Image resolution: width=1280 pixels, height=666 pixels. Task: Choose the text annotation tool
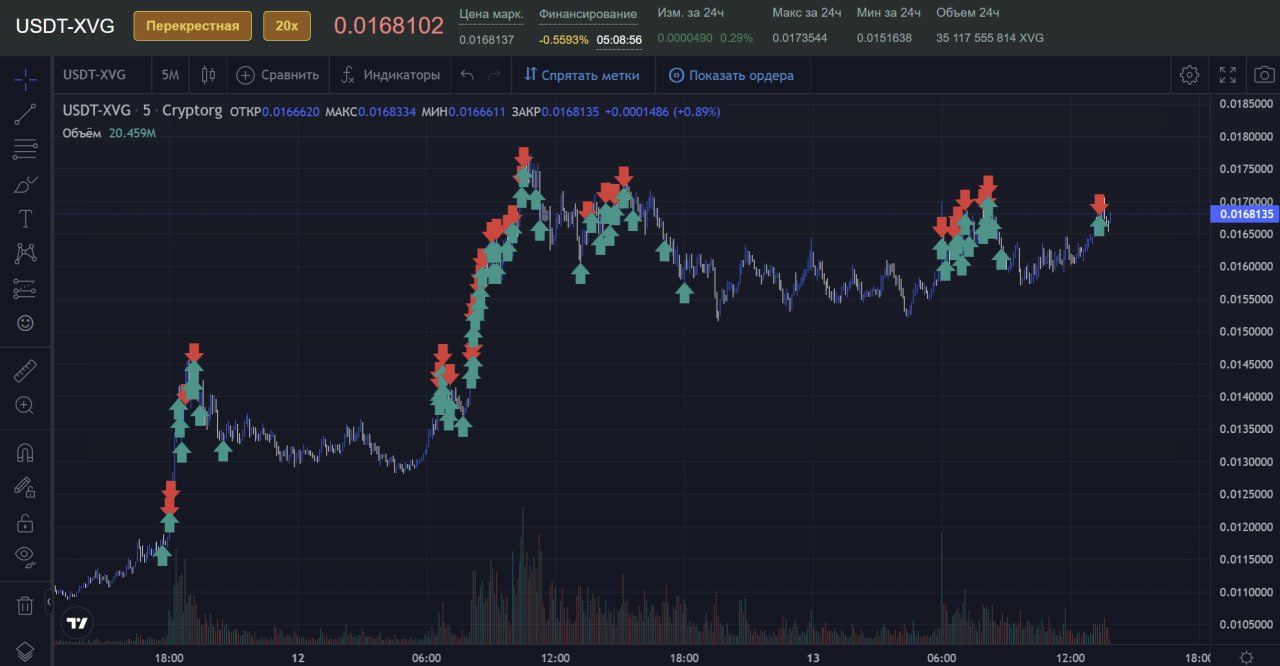pos(26,219)
